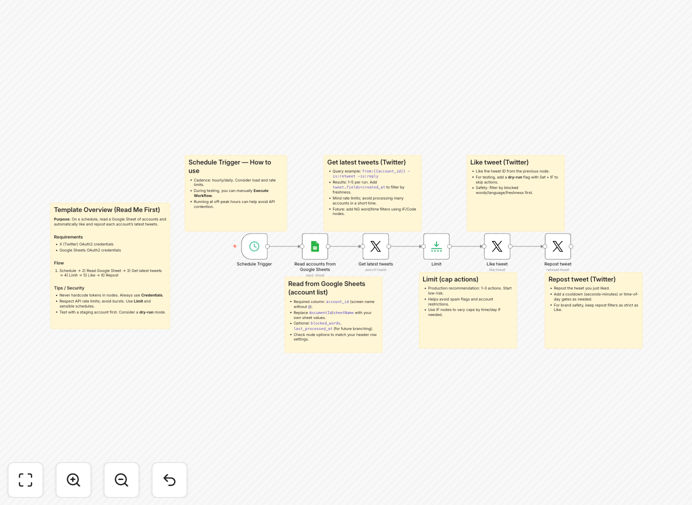The height and width of the screenshot is (505, 692).
Task: Zoom in on the workflow canvas
Action: (73, 480)
